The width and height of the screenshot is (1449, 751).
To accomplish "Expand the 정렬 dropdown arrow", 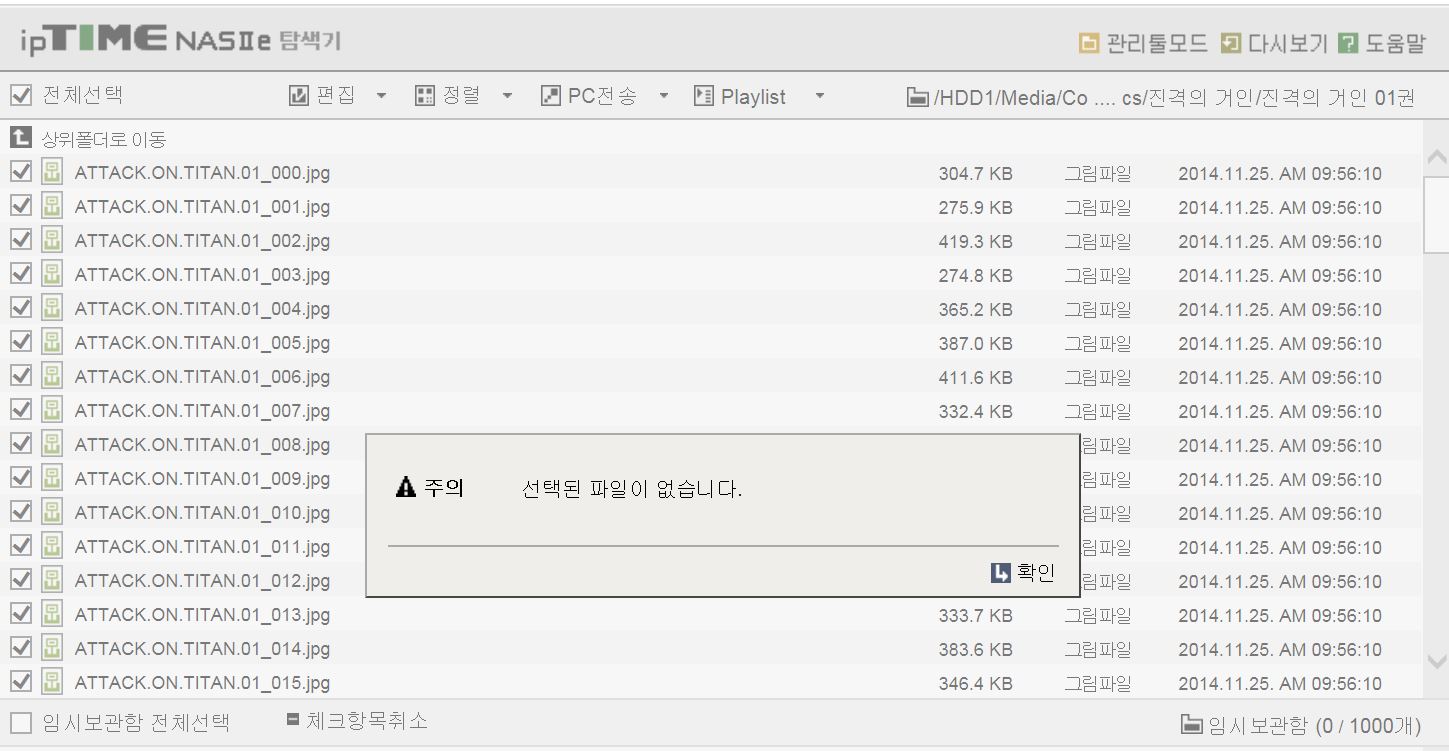I will [507, 96].
